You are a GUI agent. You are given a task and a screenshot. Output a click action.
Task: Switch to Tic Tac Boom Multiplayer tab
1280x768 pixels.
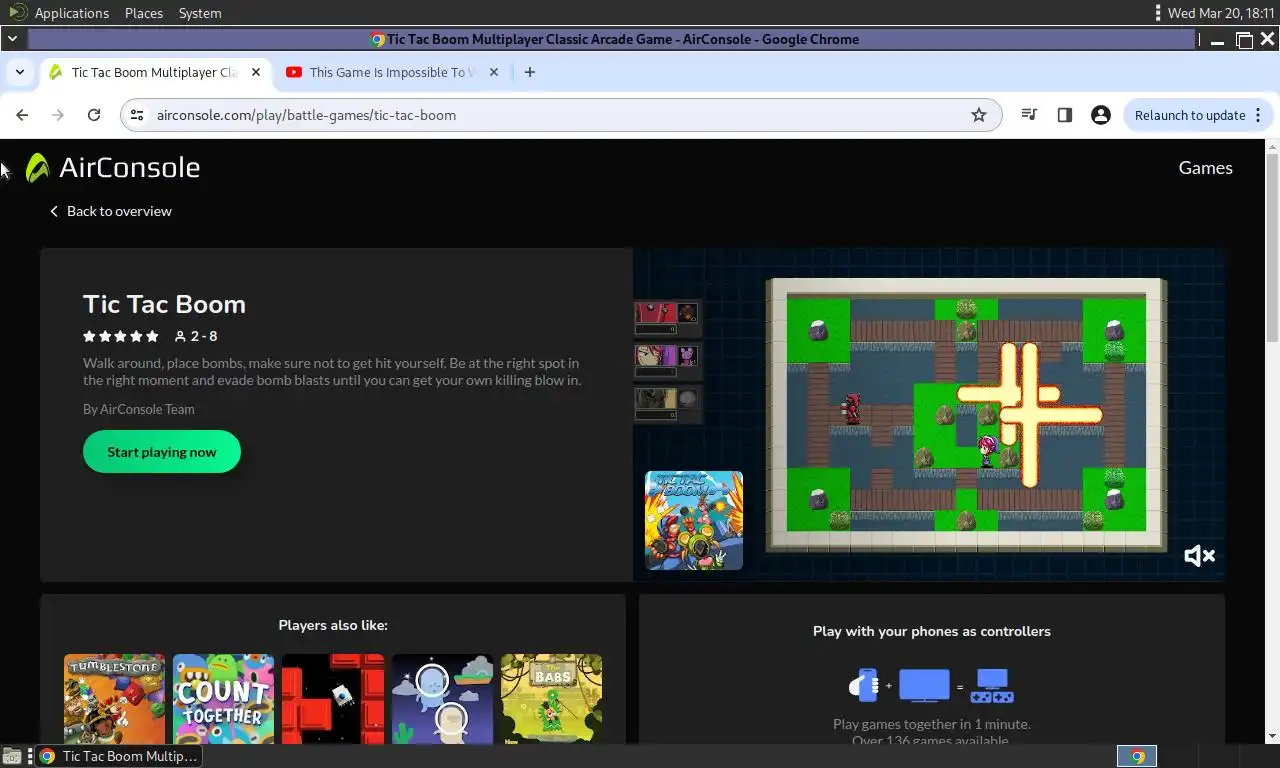pyautogui.click(x=154, y=72)
